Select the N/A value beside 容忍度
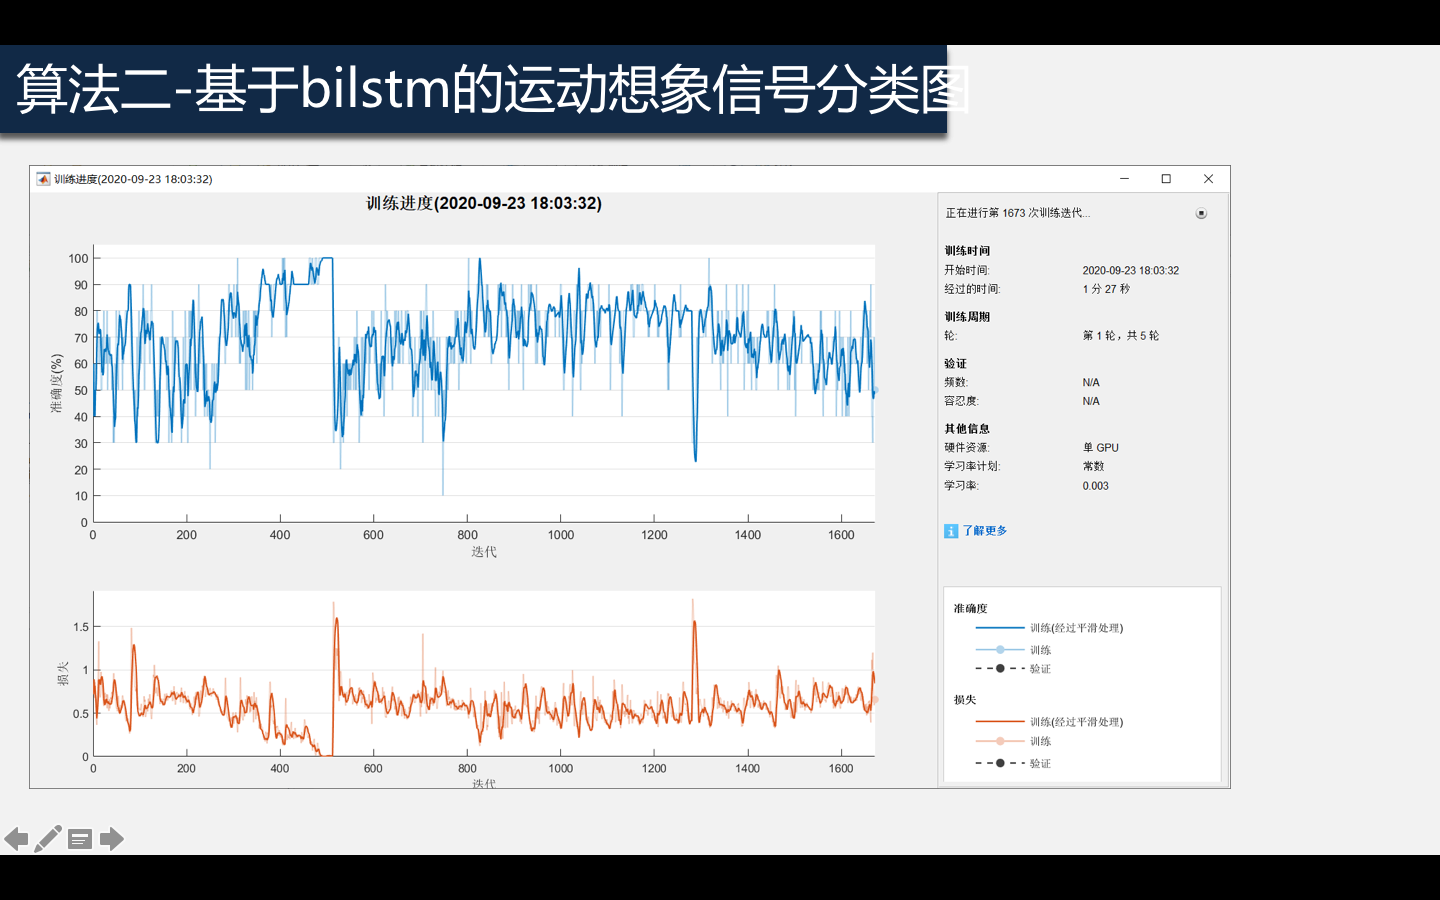 (1091, 401)
